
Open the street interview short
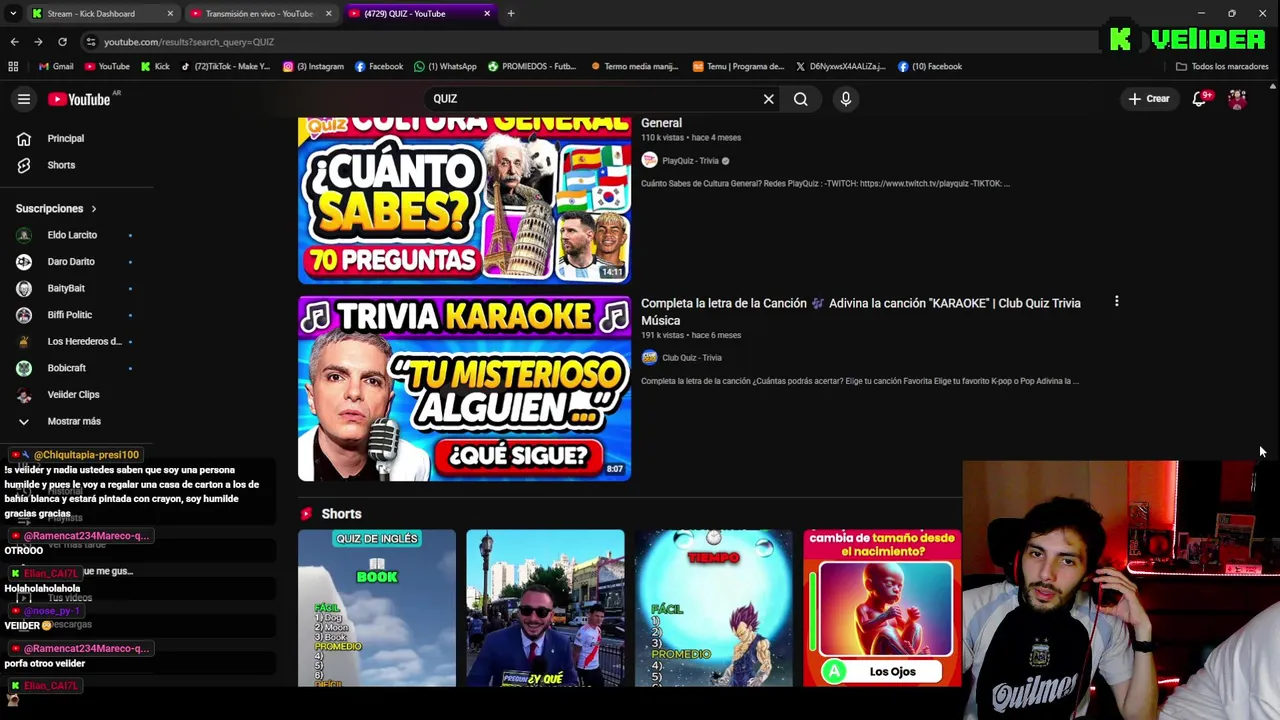tap(545, 608)
